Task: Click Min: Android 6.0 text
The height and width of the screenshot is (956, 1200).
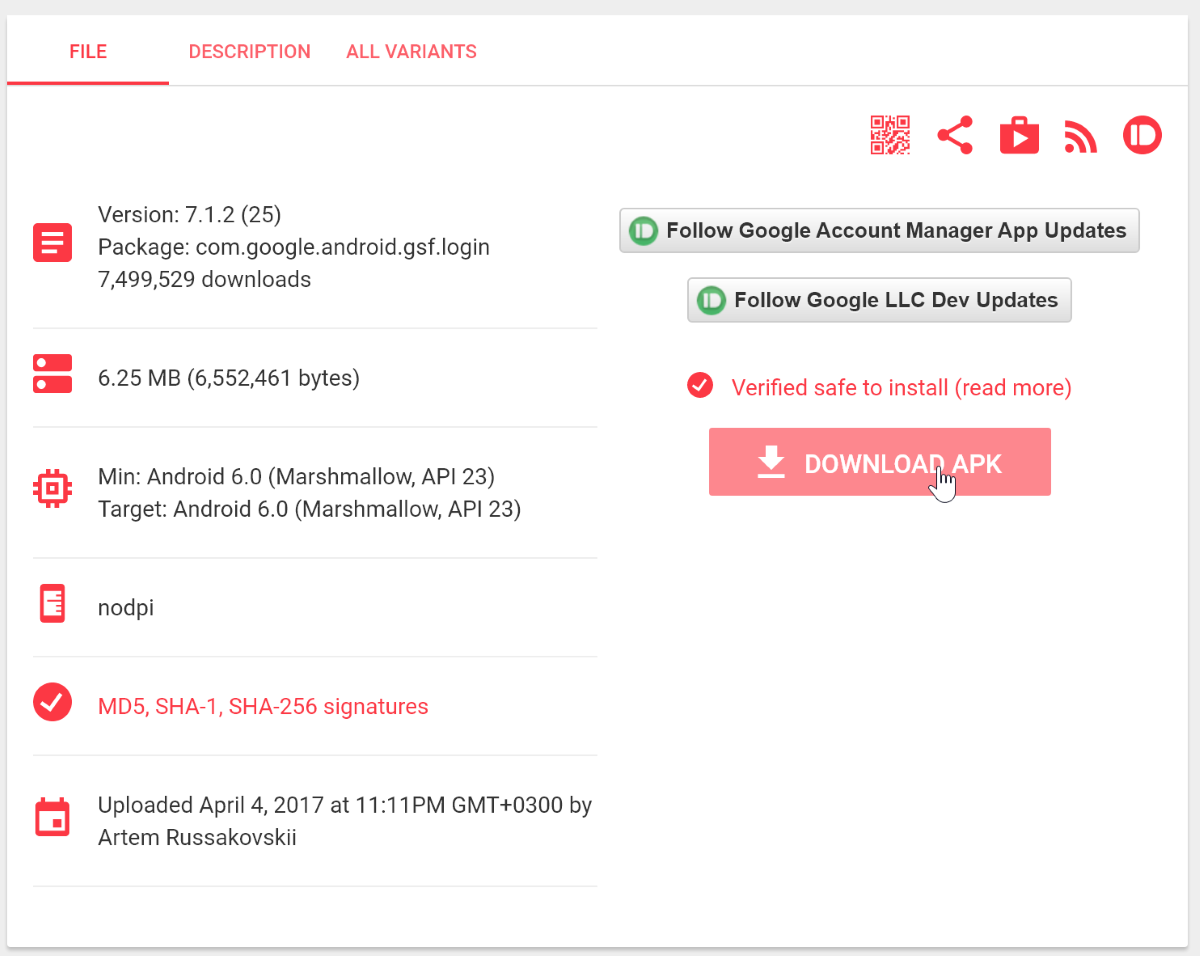Action: pyautogui.click(x=296, y=476)
